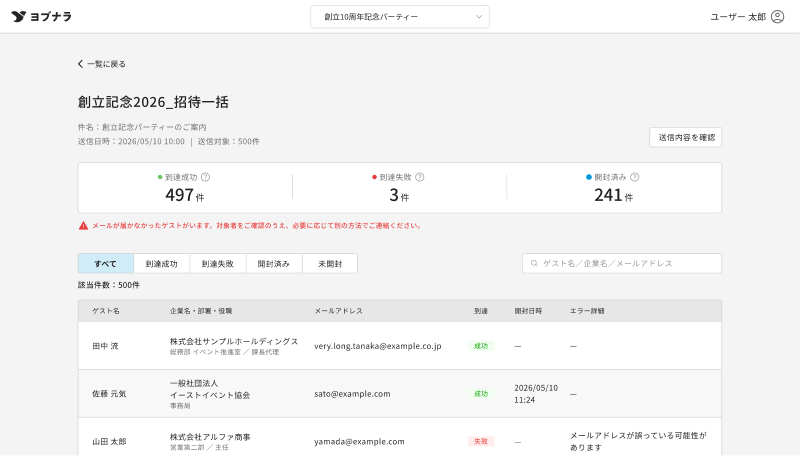The width and height of the screenshot is (800, 456).
Task: Click the 497 件 delivered count
Action: tap(184, 195)
